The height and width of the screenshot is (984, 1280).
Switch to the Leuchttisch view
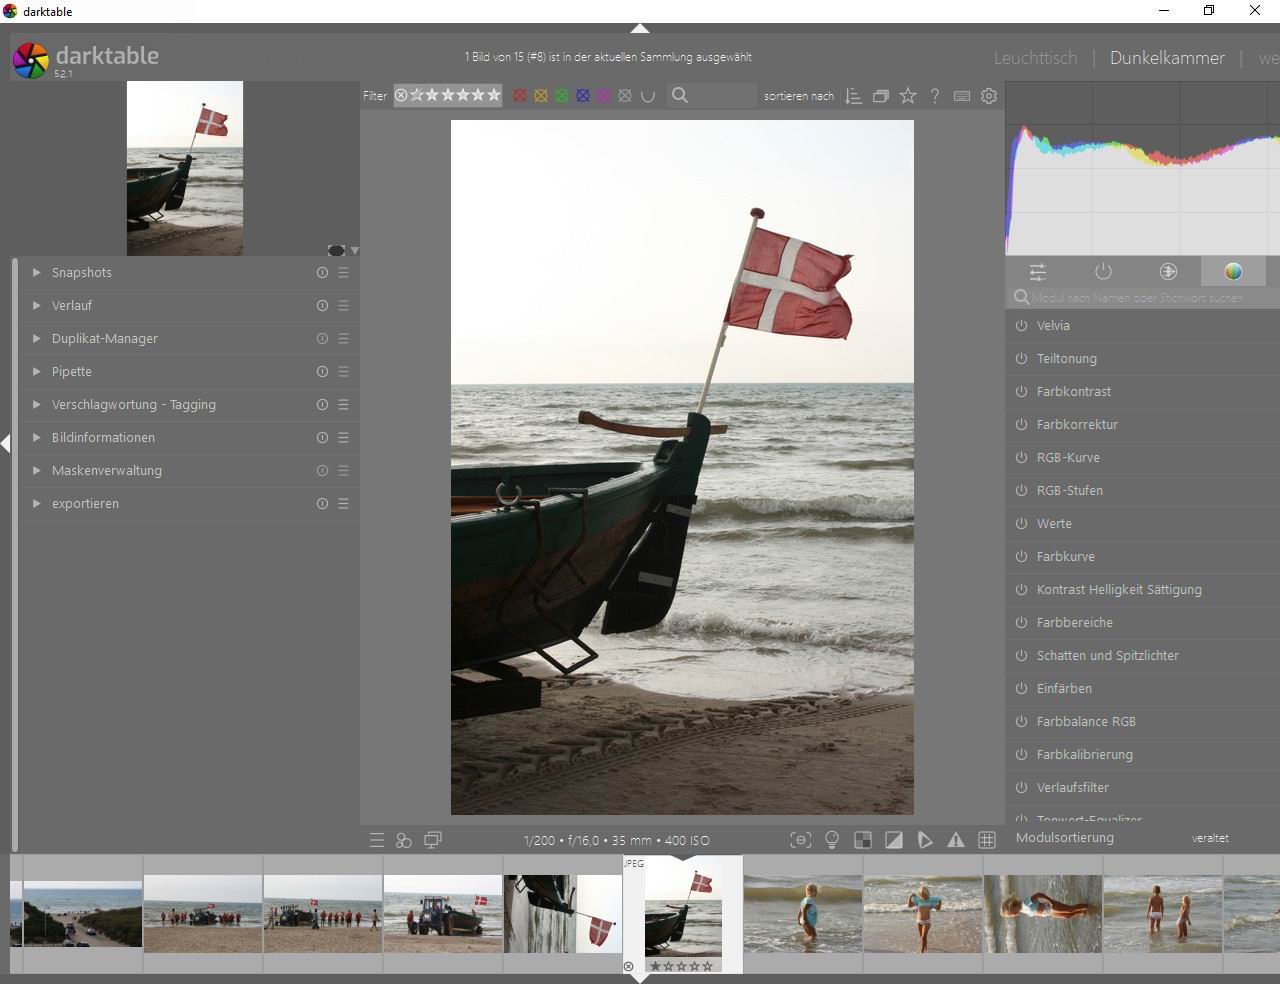pyautogui.click(x=1035, y=58)
